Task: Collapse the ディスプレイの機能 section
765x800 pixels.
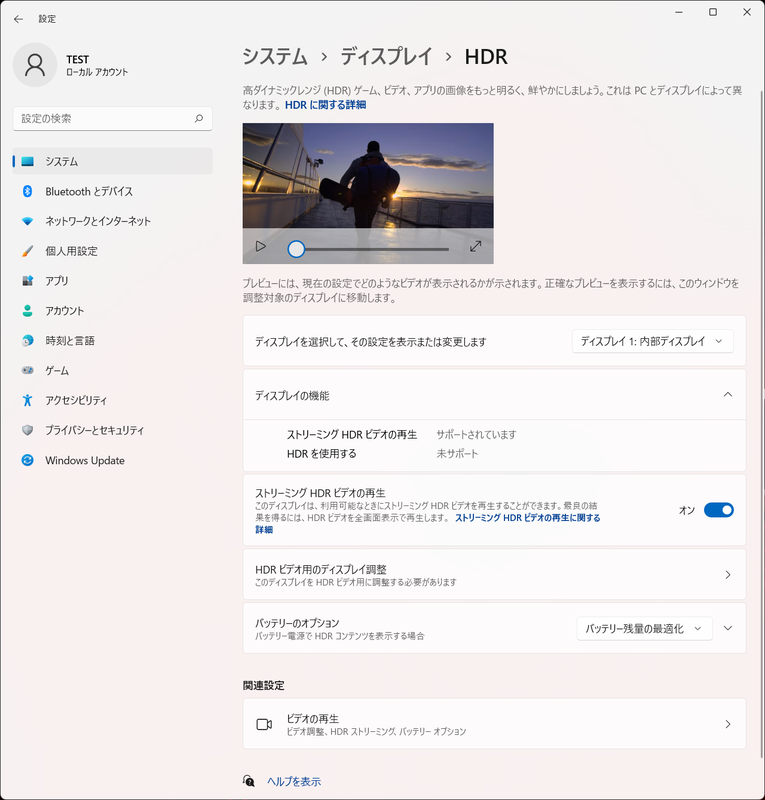Action: 728,395
